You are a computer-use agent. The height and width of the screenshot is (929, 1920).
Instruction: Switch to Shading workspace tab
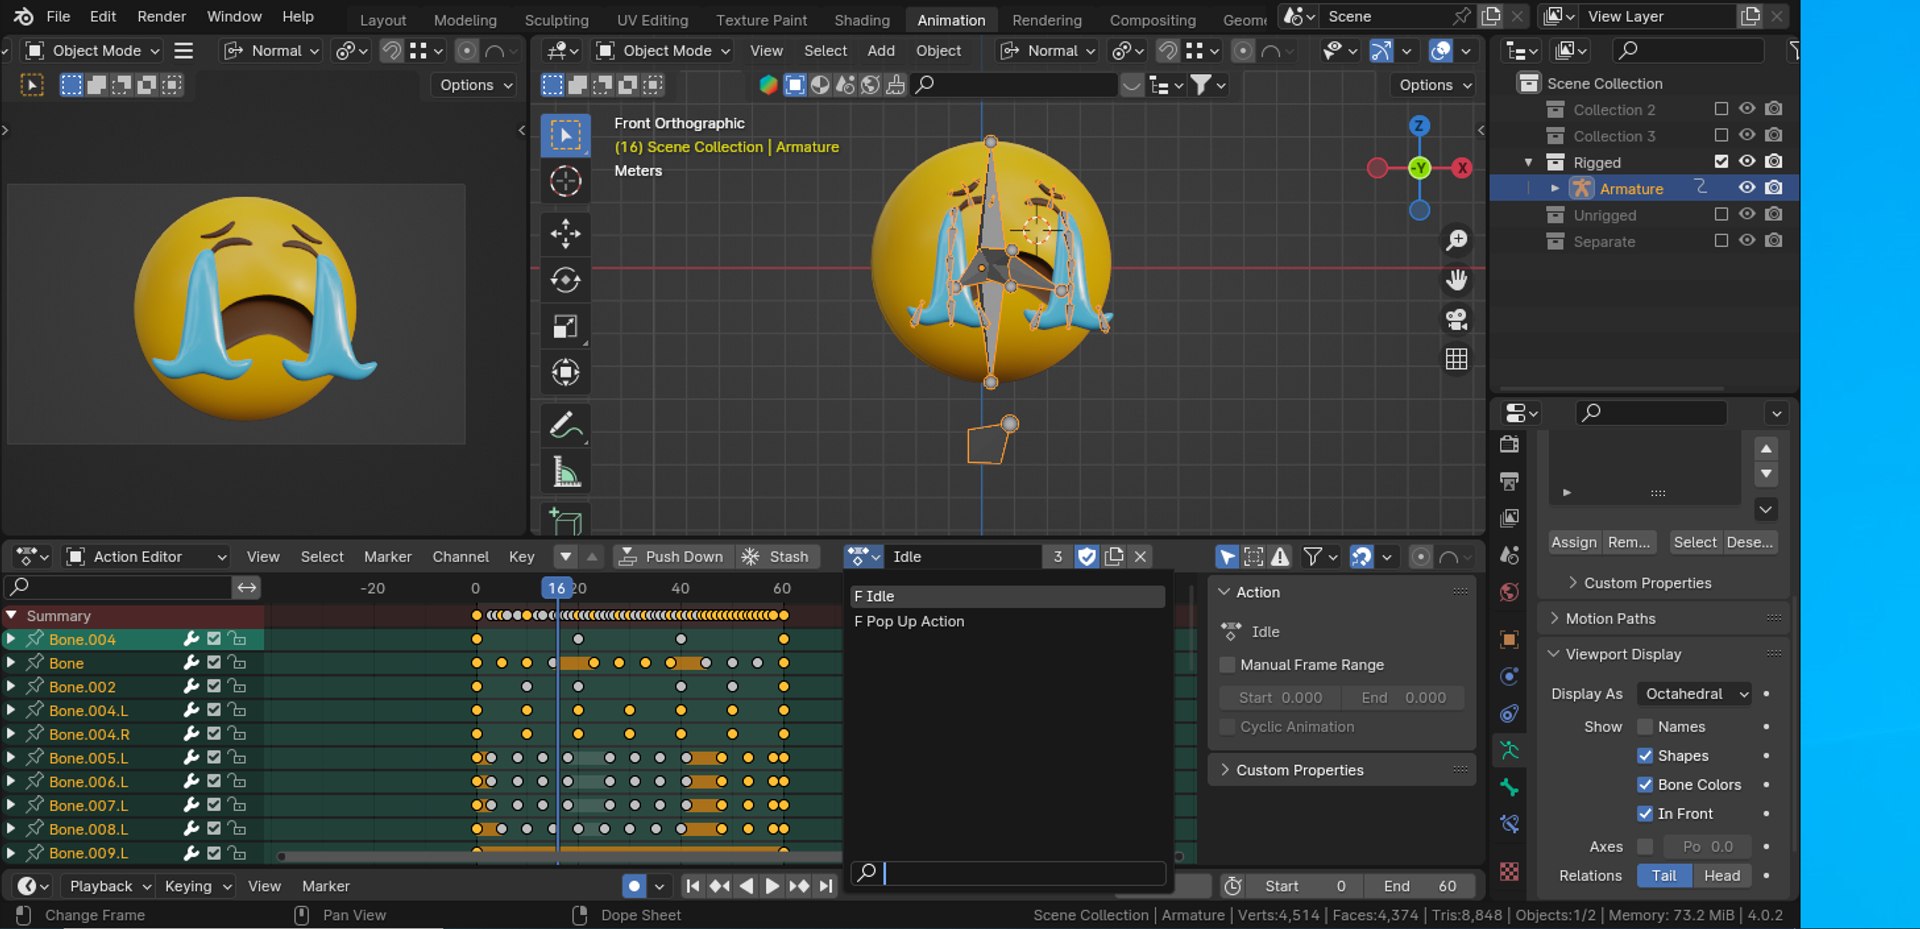point(862,20)
